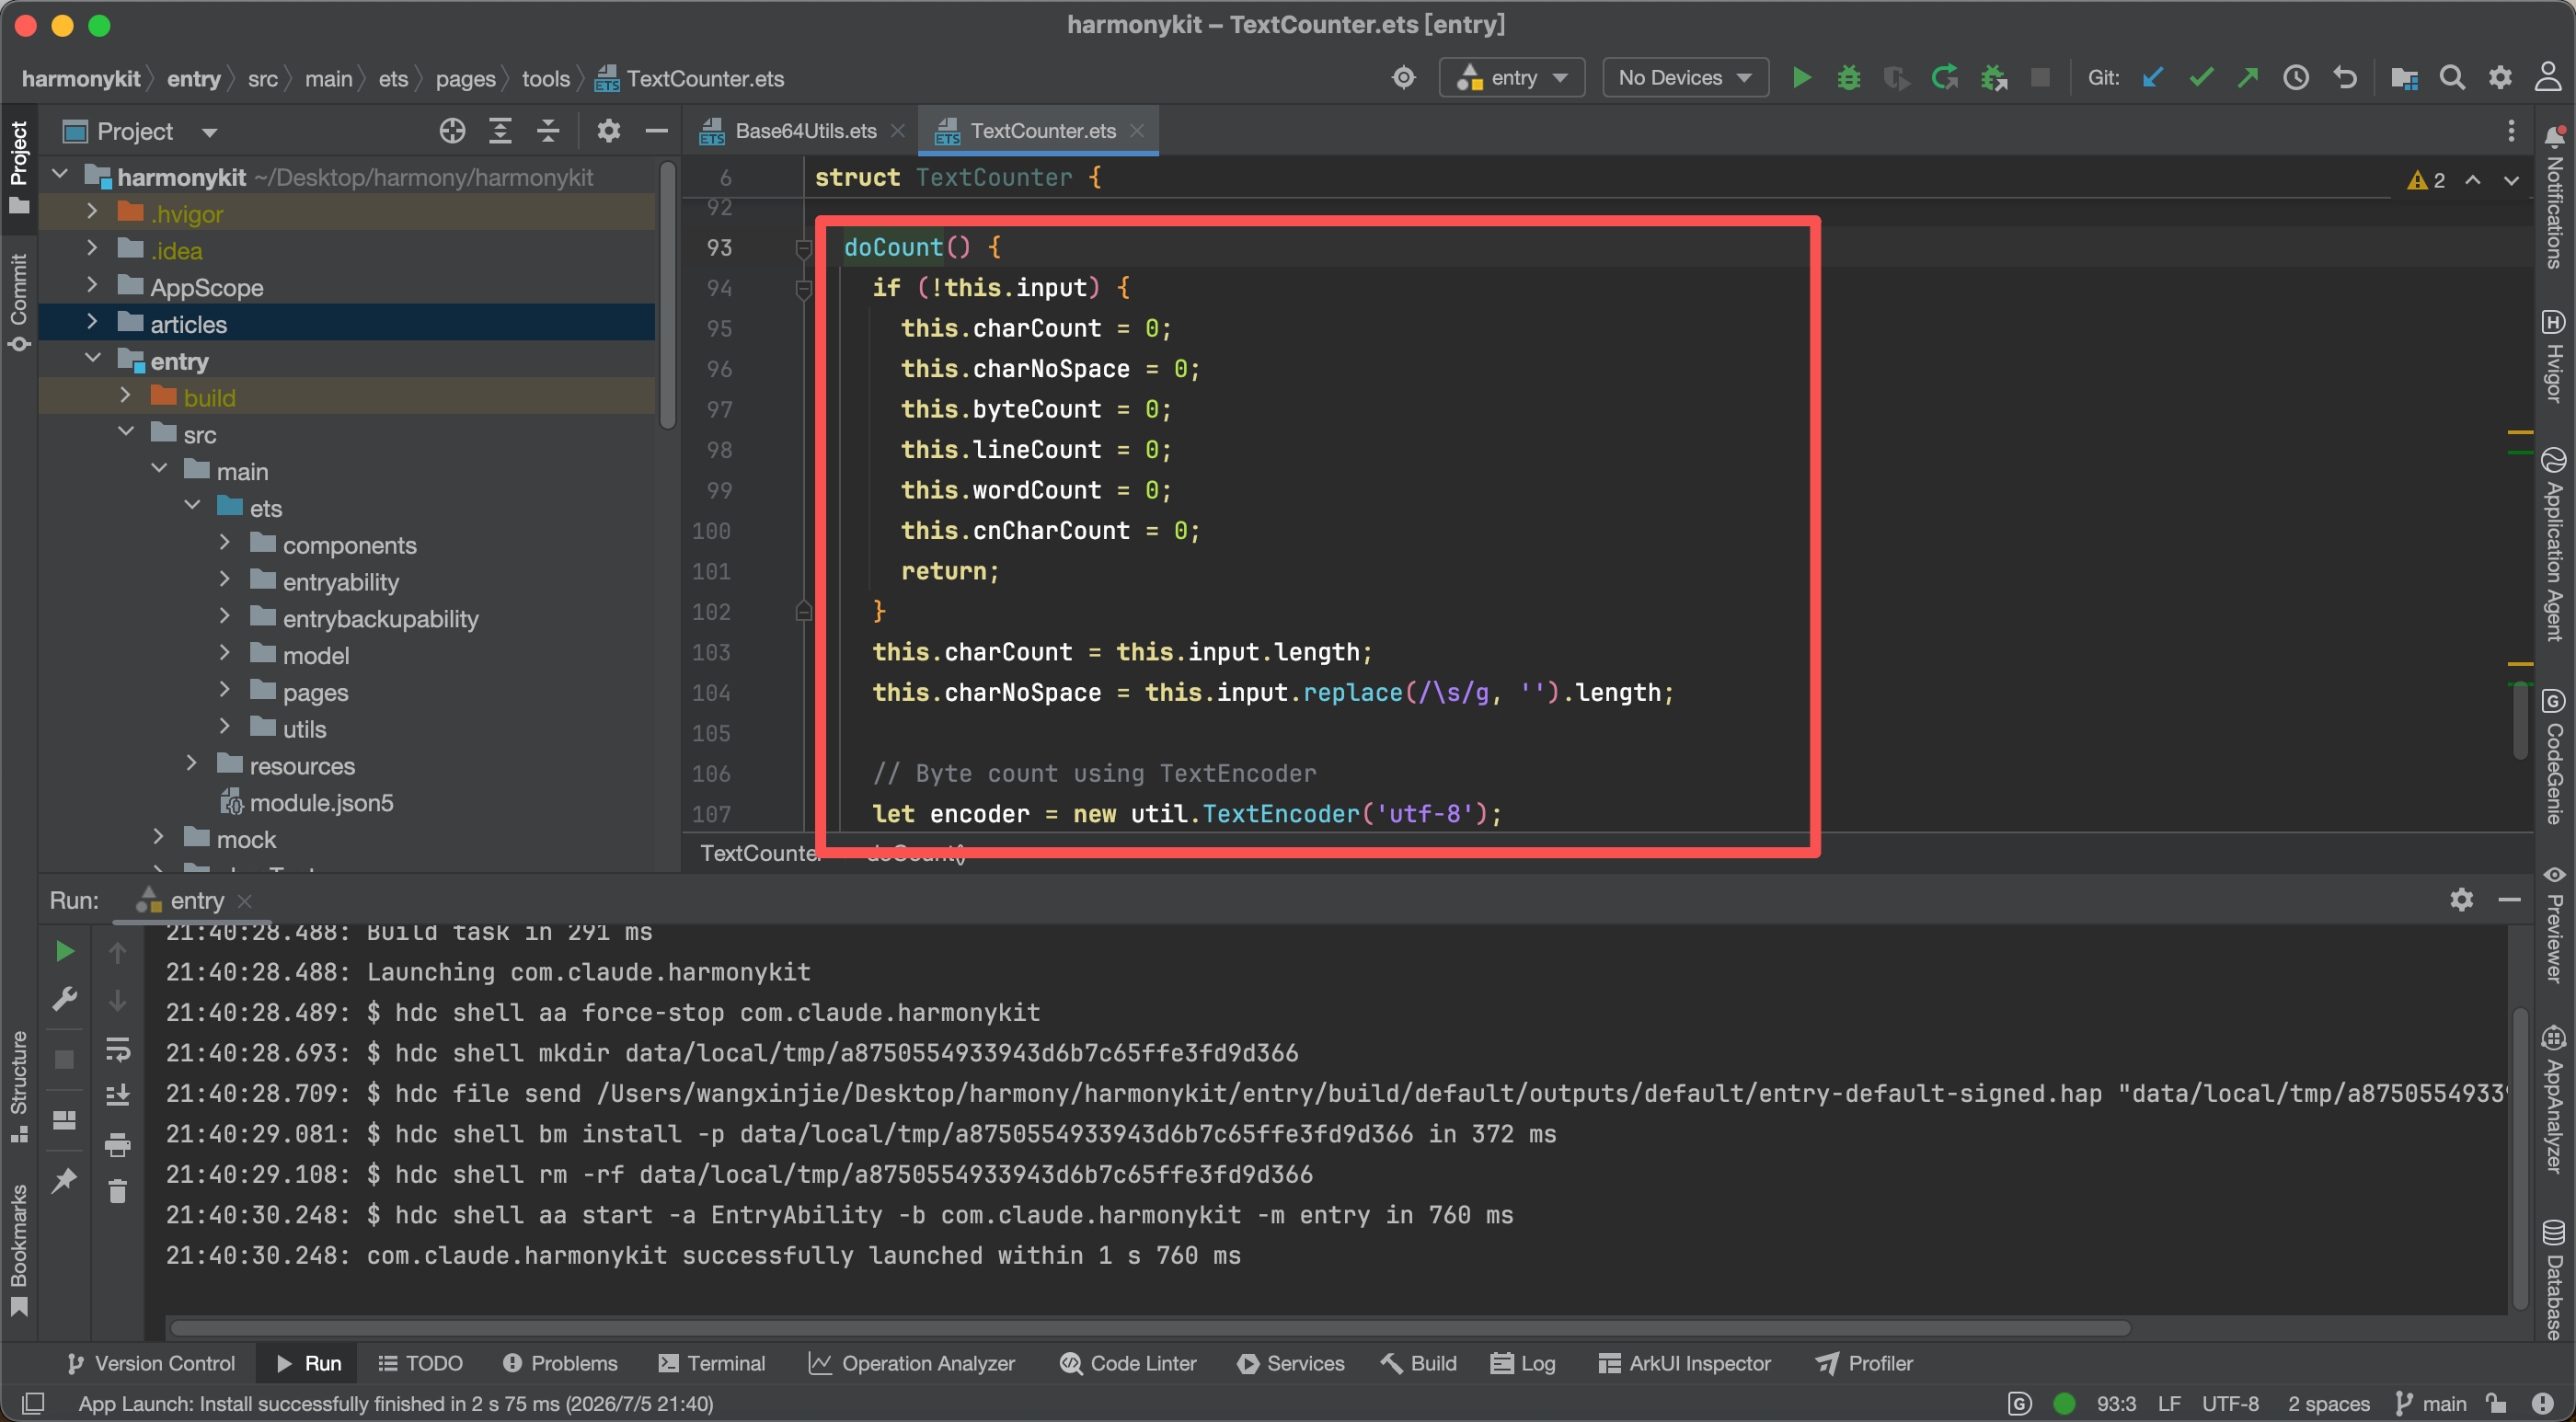Open the Profiler tab
The height and width of the screenshot is (1422, 2576).
(1864, 1363)
